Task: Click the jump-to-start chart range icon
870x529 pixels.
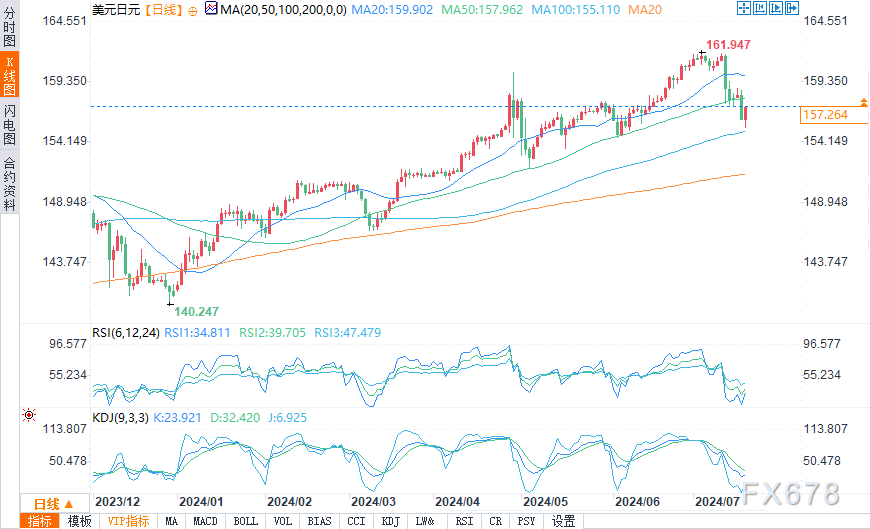Action: click(760, 8)
